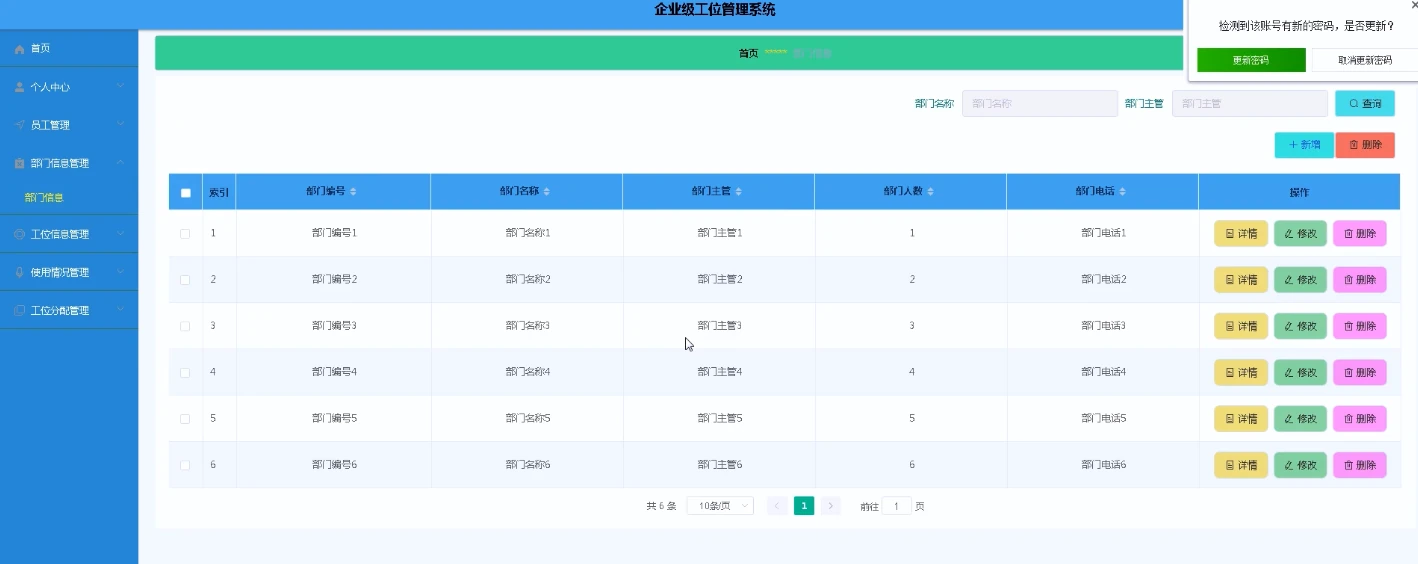The width and height of the screenshot is (1418, 564).
Task: Expand the 工位信息管理 menu chevron
Action: [x=120, y=233]
